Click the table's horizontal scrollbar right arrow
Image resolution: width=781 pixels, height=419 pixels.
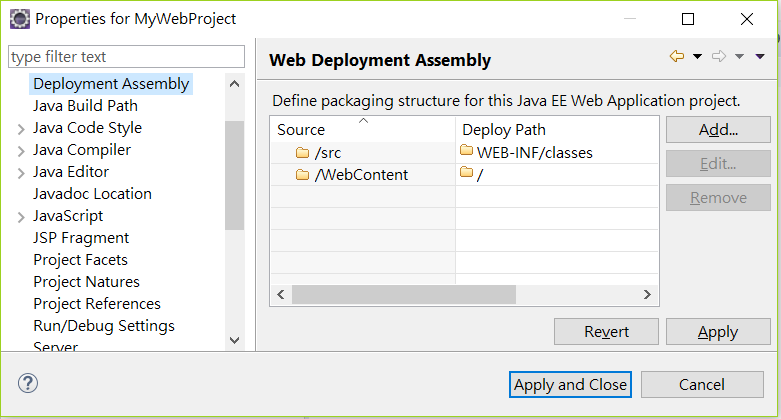coord(647,294)
